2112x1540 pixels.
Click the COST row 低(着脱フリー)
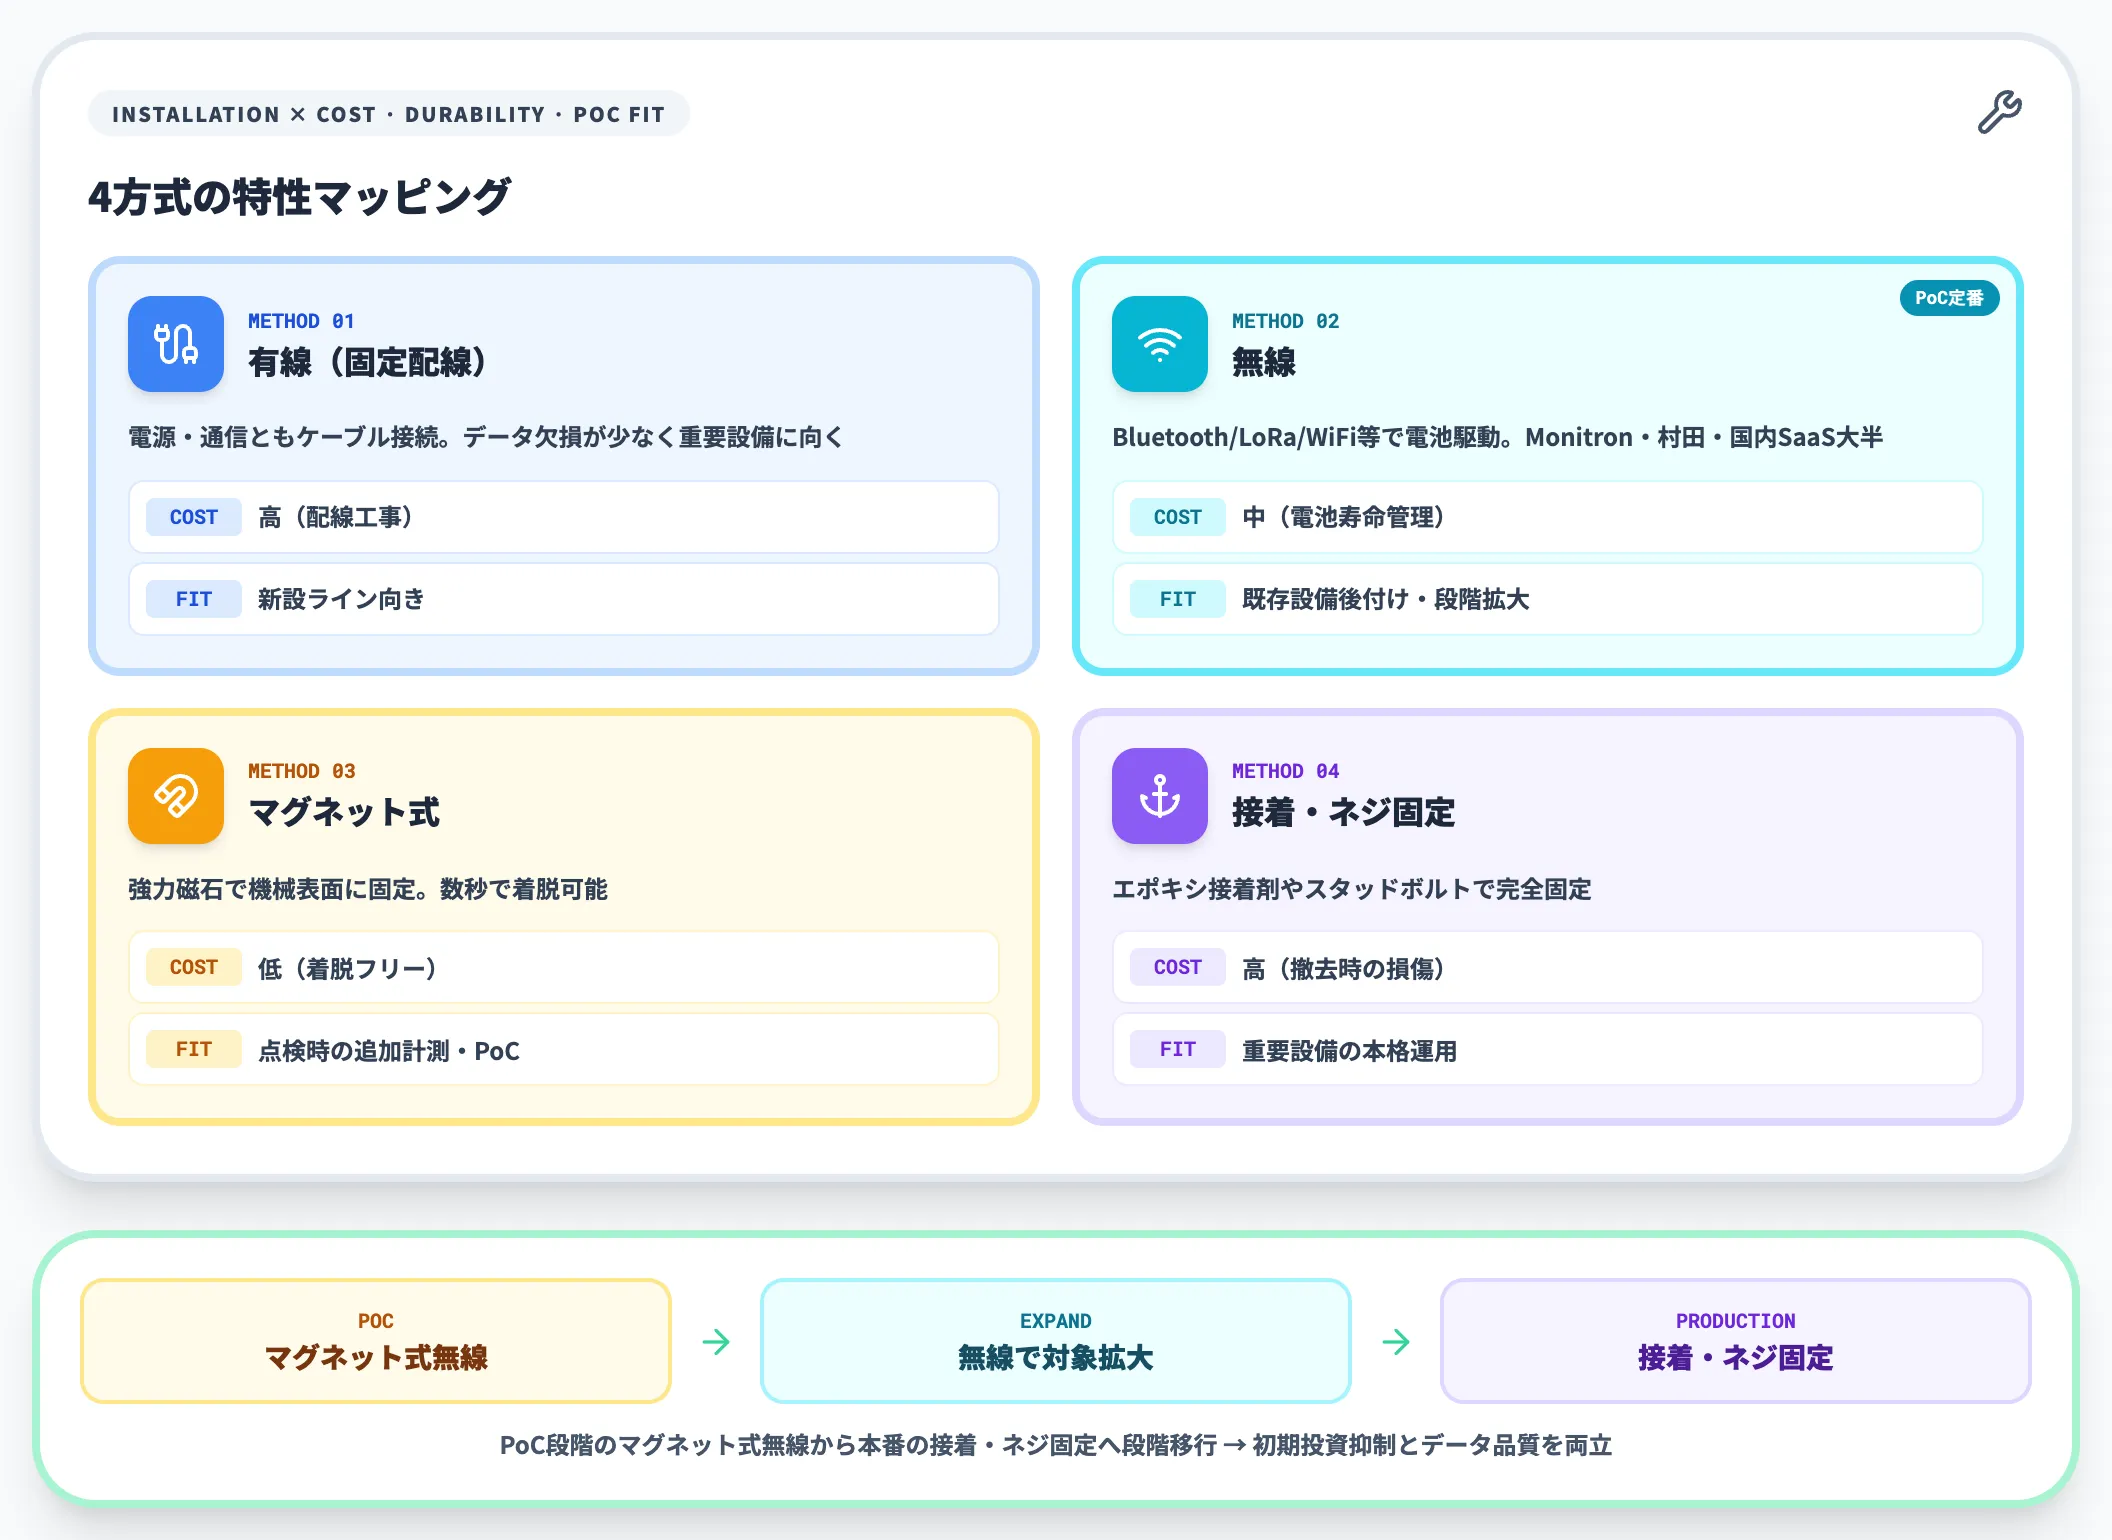[564, 967]
